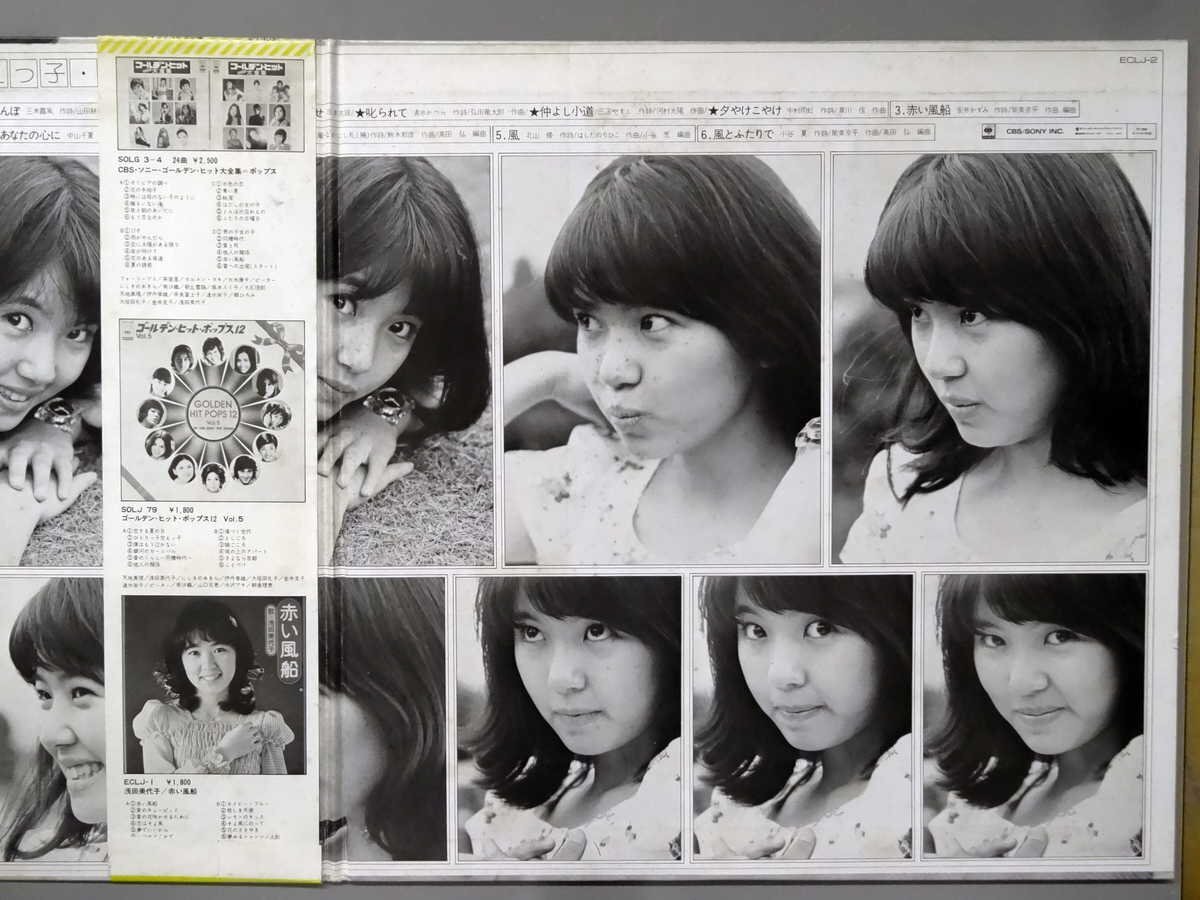Click the song title "★夕やけこやけ"
Viewport: 1200px width, 900px height.
coord(745,110)
